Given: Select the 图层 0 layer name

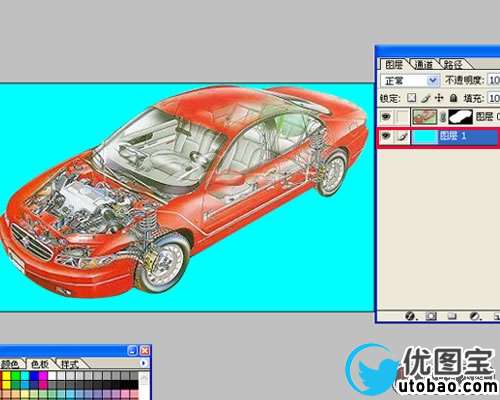Looking at the screenshot, I should (x=488, y=116).
